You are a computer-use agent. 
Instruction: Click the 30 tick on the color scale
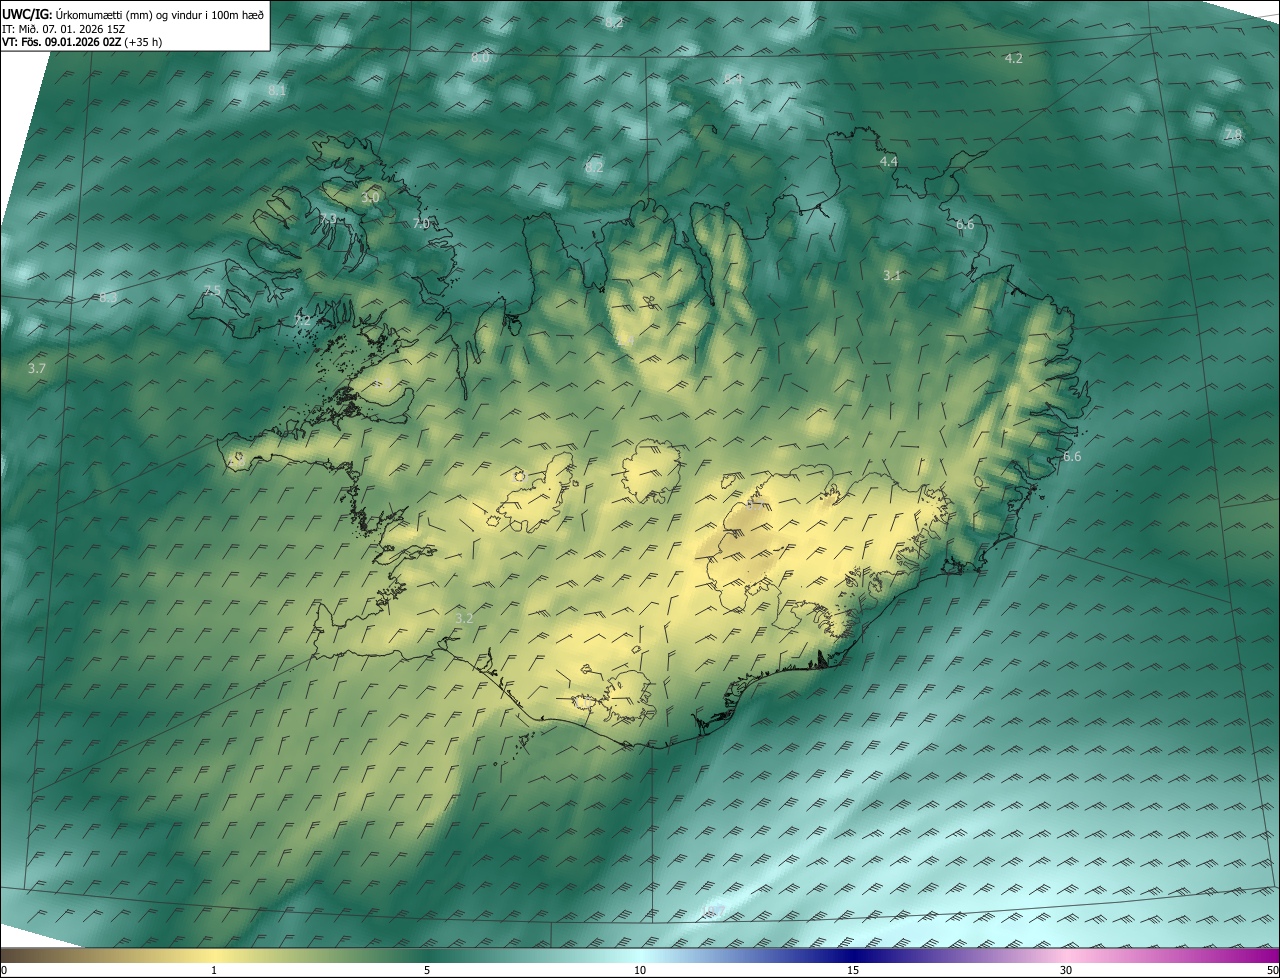click(1066, 970)
